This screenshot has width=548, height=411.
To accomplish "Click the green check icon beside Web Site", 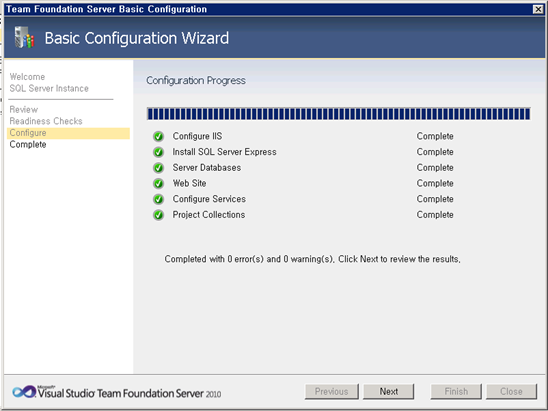I will pyautogui.click(x=158, y=183).
